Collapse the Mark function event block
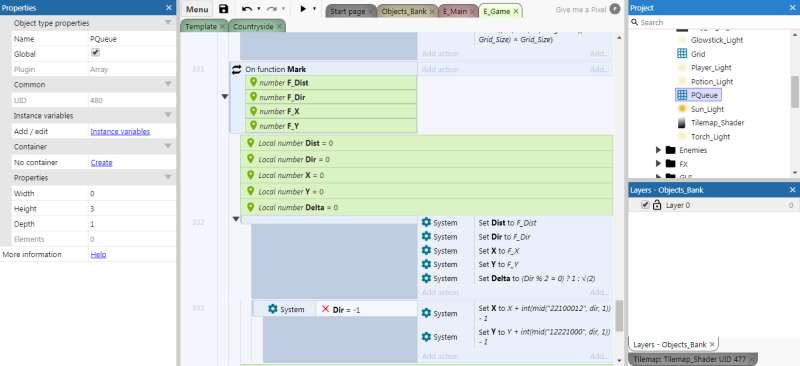Screen dimensions: 800x366 coord(224,96)
